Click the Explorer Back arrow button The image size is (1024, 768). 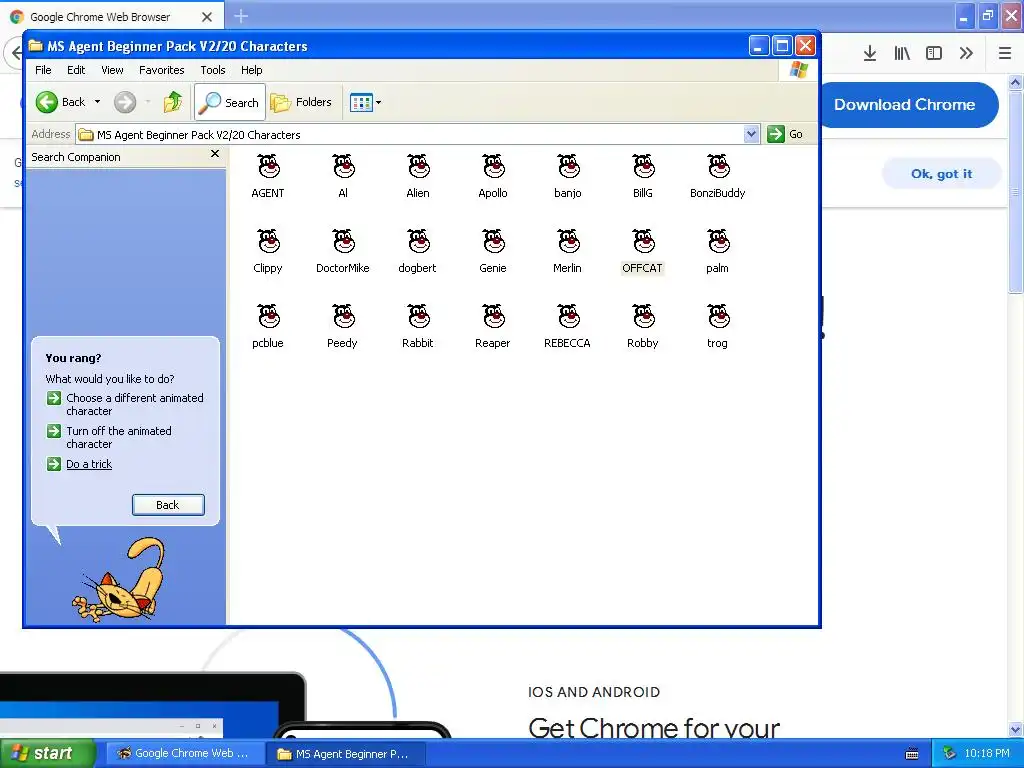[x=60, y=102]
